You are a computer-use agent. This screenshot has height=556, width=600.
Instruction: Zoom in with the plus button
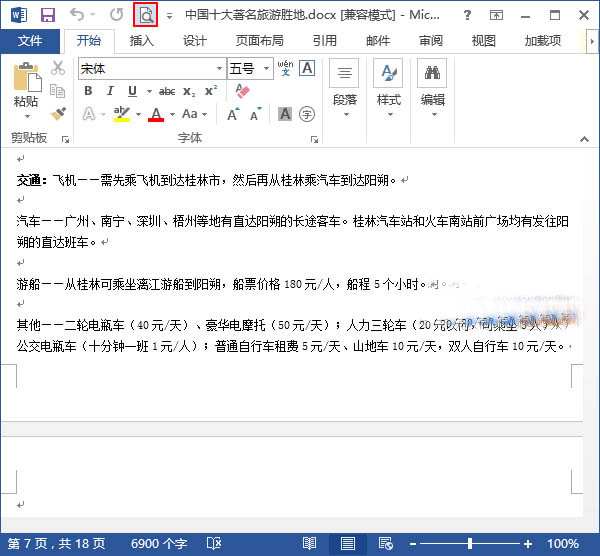click(x=528, y=544)
